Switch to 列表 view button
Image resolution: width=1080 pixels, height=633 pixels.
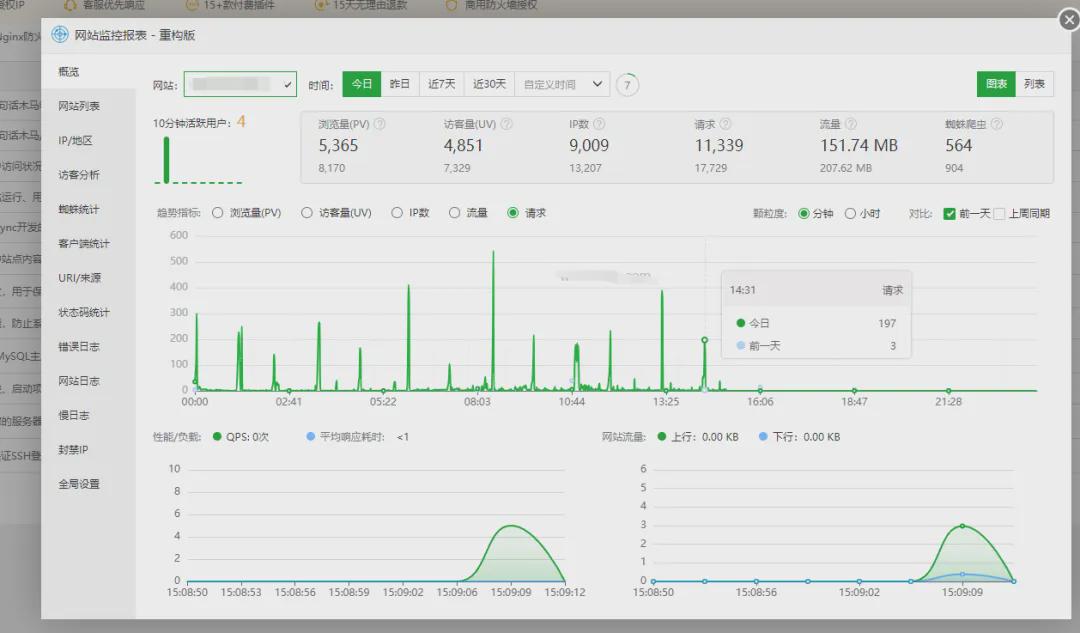(x=1034, y=84)
